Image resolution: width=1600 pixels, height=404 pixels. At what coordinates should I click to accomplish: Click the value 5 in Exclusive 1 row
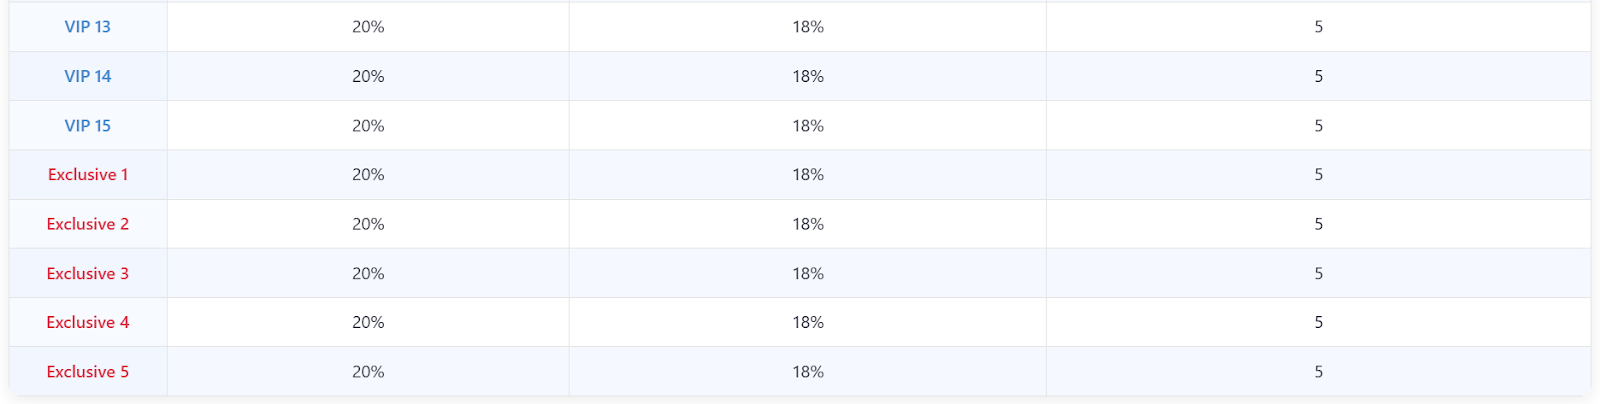click(x=1319, y=175)
